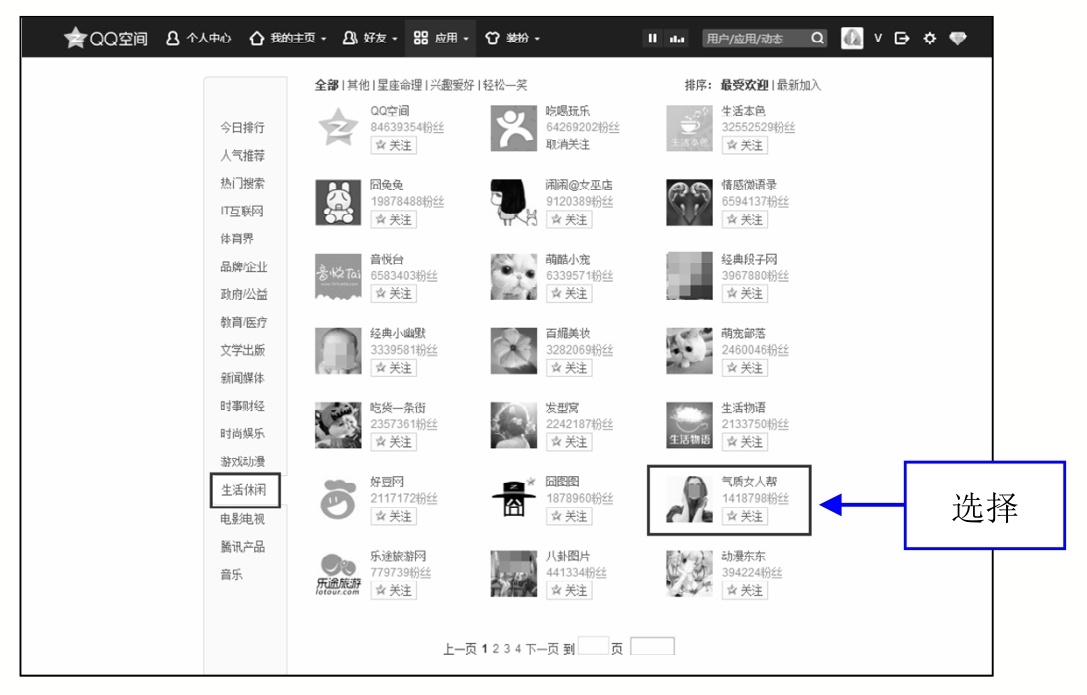
Task: Open 好豆网 chef avatar
Action: (338, 500)
